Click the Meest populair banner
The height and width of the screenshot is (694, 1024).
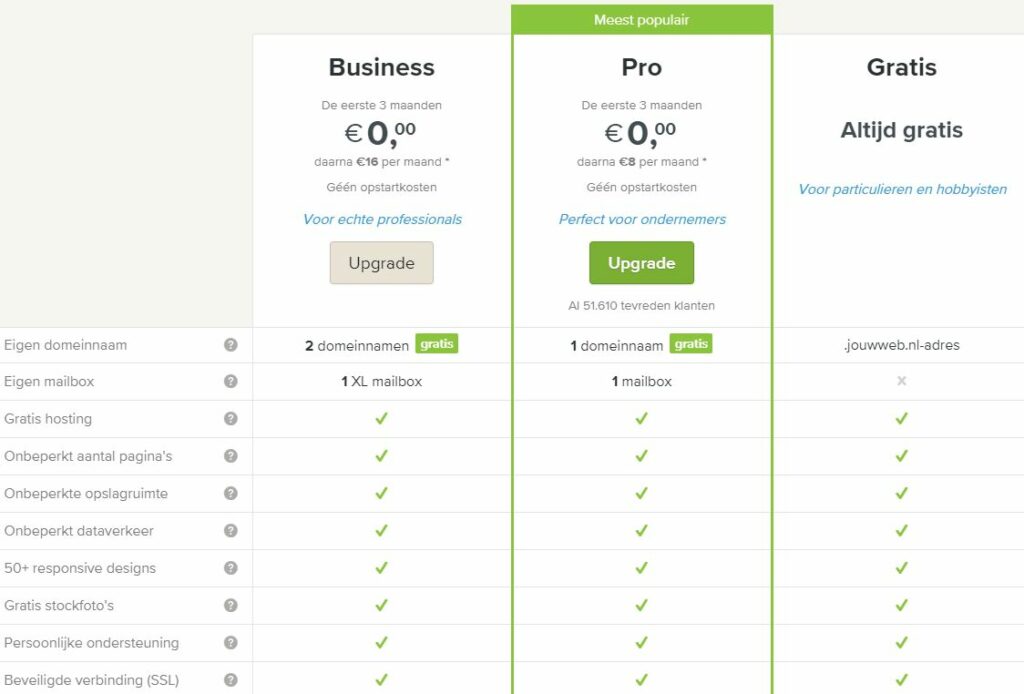click(x=641, y=19)
